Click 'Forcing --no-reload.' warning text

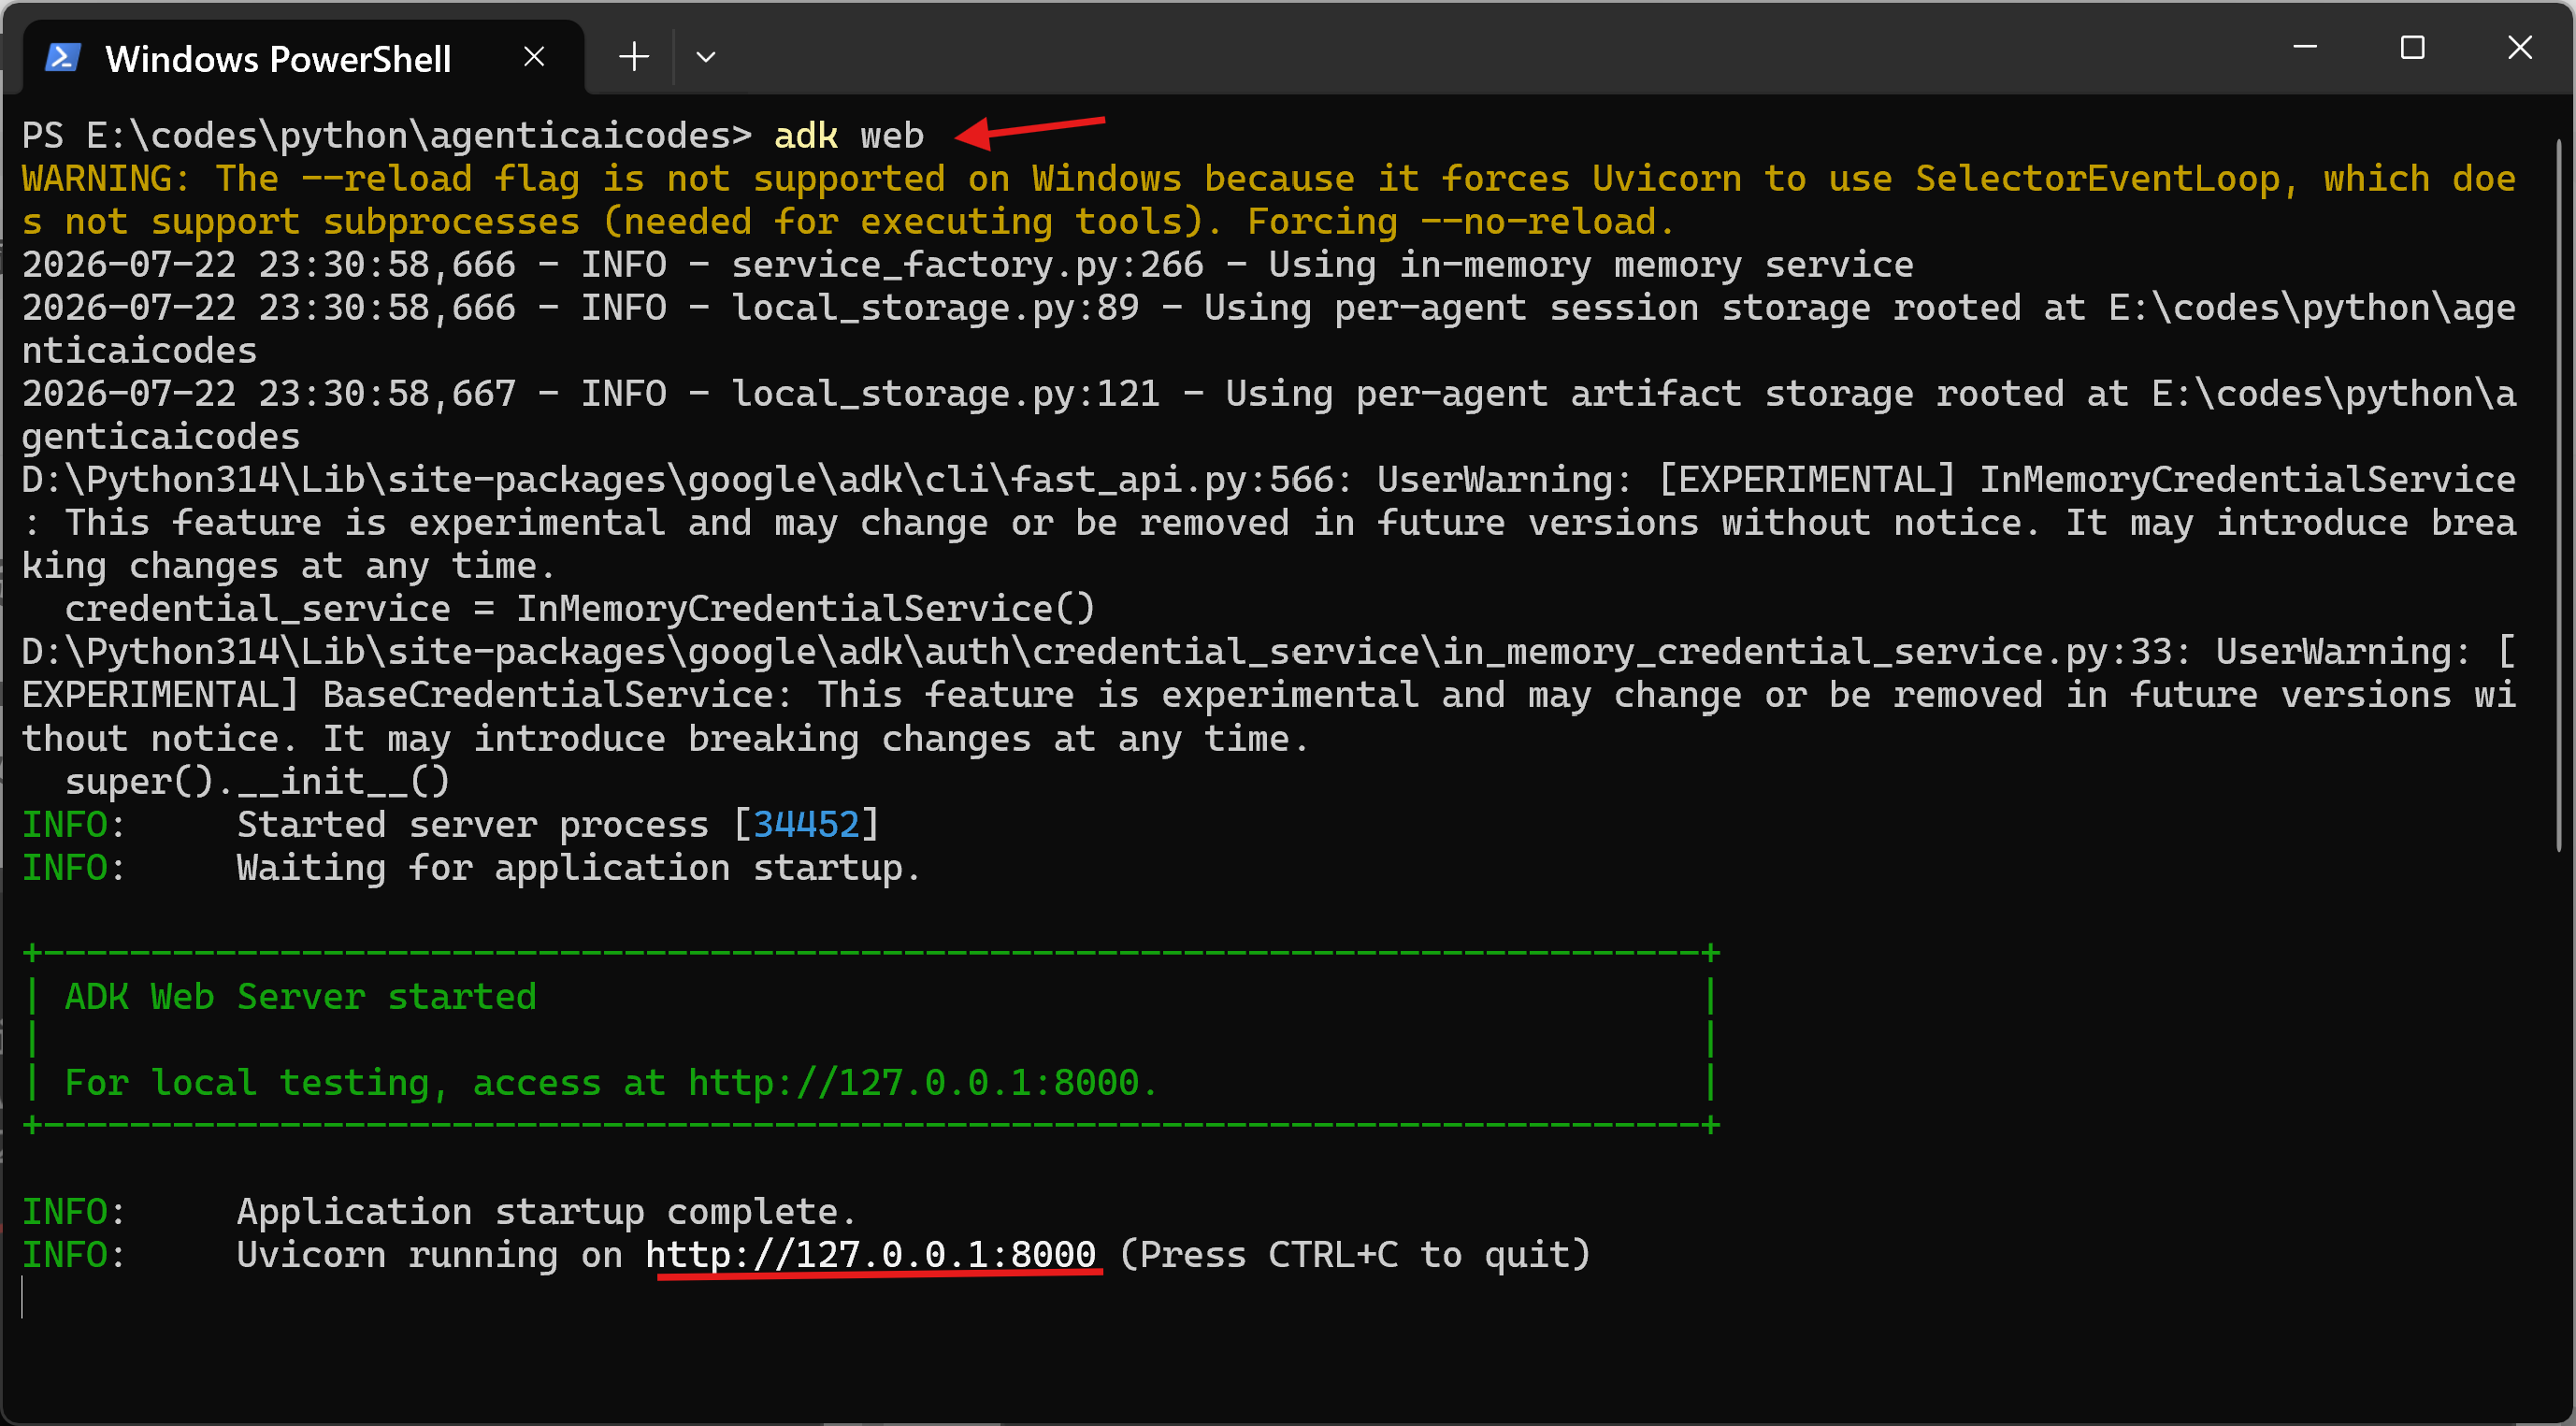point(1461,222)
